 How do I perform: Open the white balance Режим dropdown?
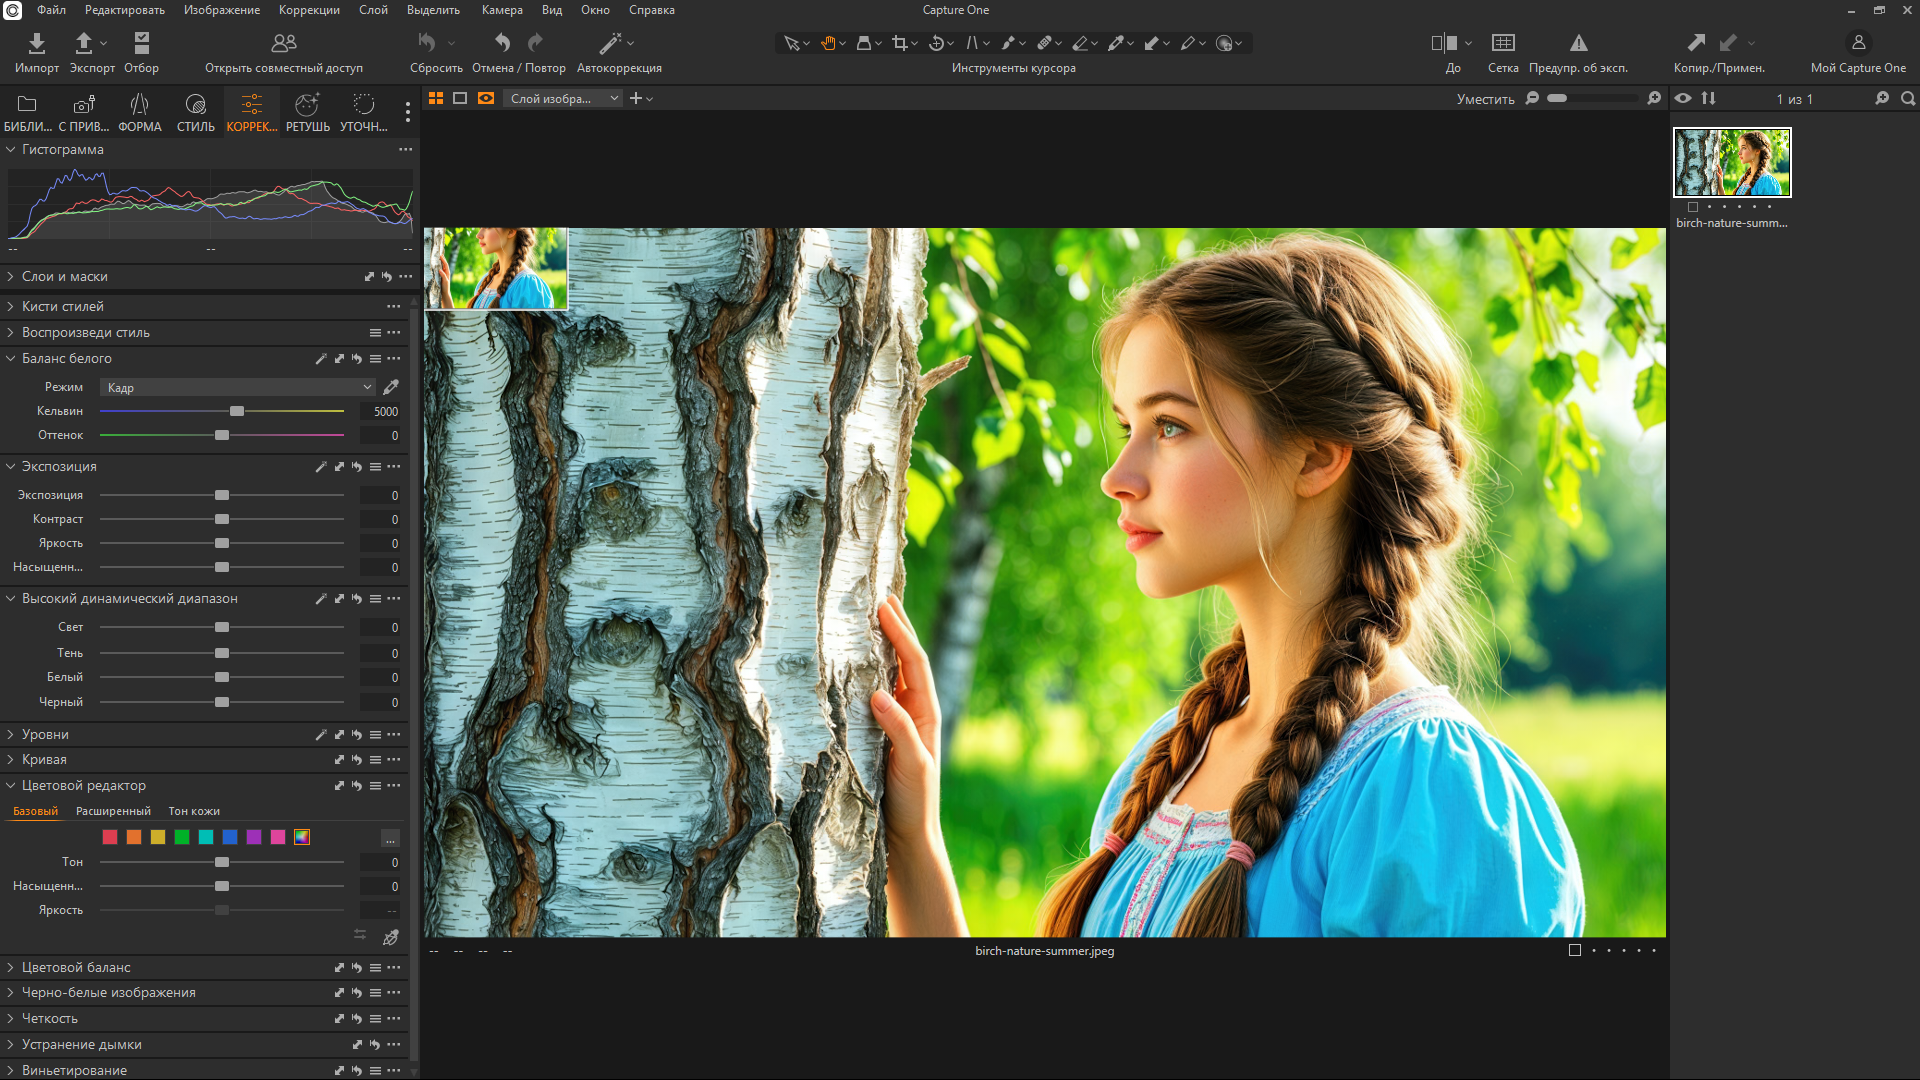(x=238, y=387)
